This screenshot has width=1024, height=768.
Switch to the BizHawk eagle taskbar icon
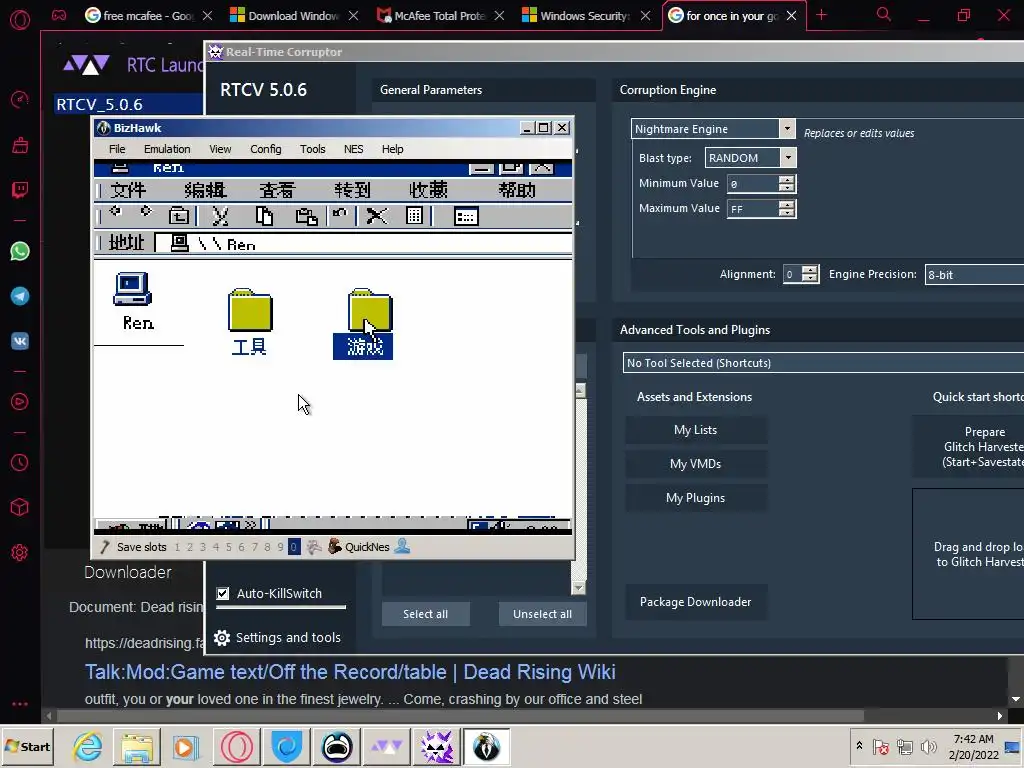(487, 746)
